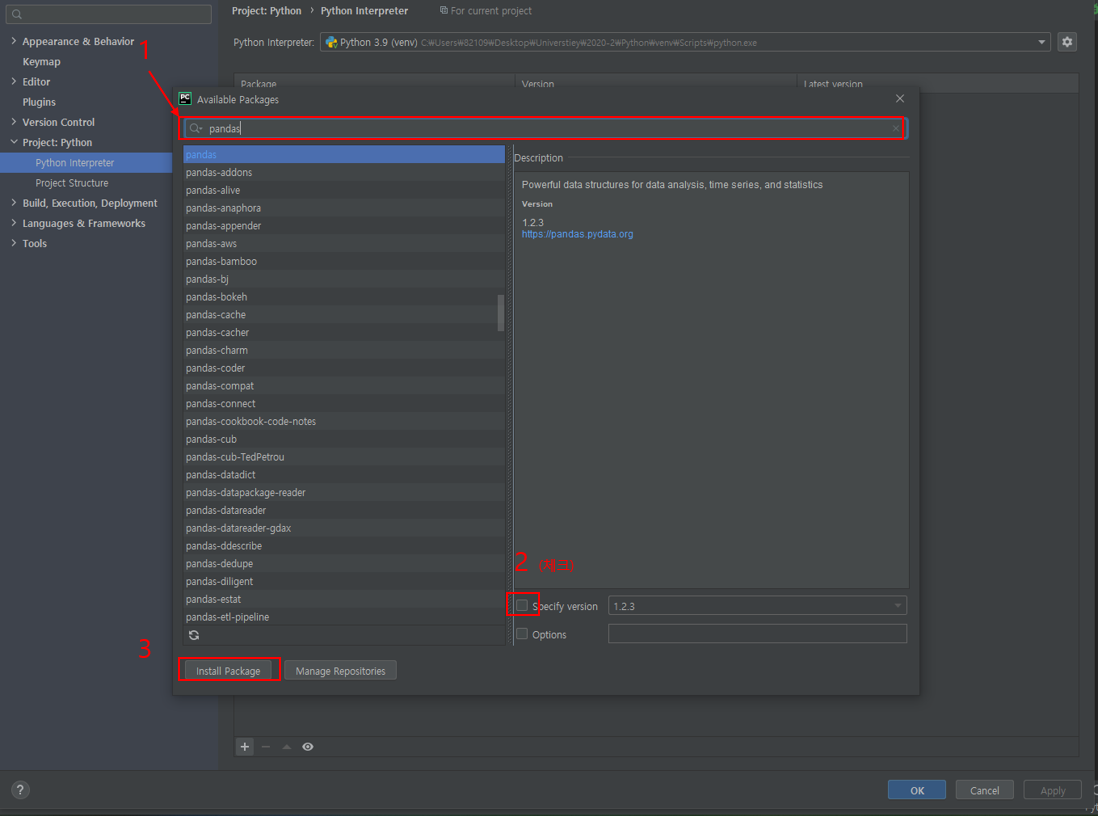The width and height of the screenshot is (1099, 816).
Task: Expand Build, Execution, Deployment
Action: tap(13, 203)
